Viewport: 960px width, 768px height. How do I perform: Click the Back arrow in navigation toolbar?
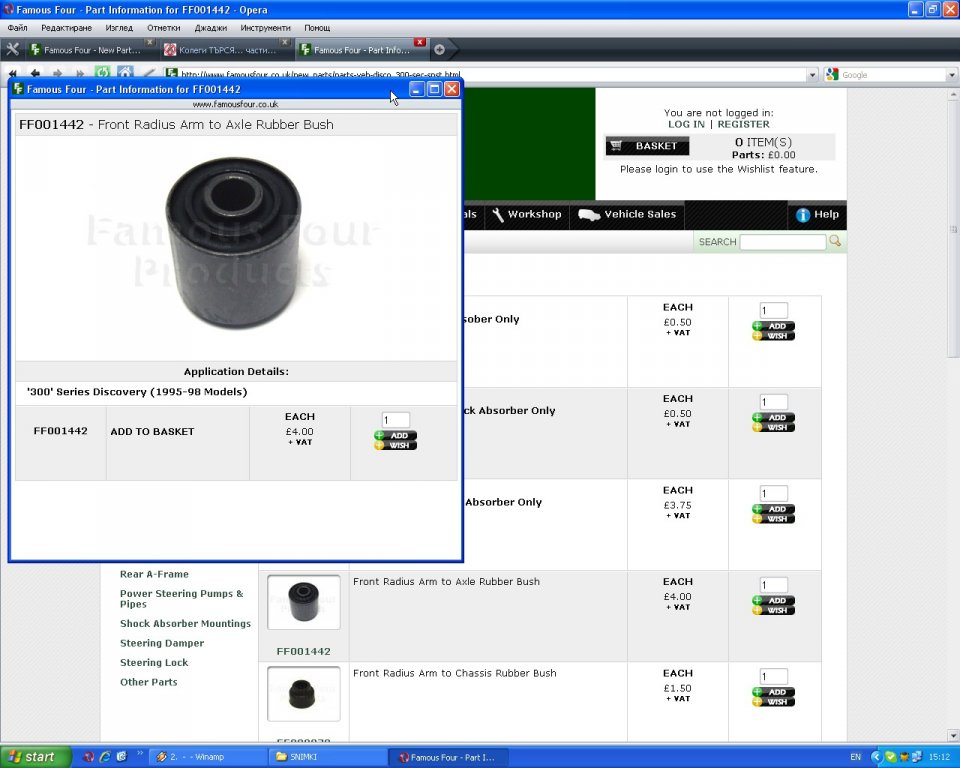35,73
